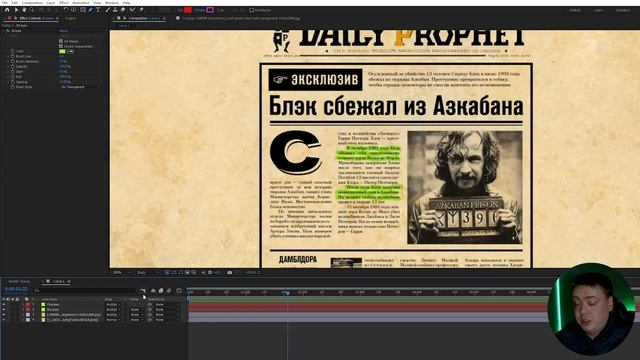Expand the Brush Hardness property
Image resolution: width=640 pixels, height=360 pixels.
(8, 62)
